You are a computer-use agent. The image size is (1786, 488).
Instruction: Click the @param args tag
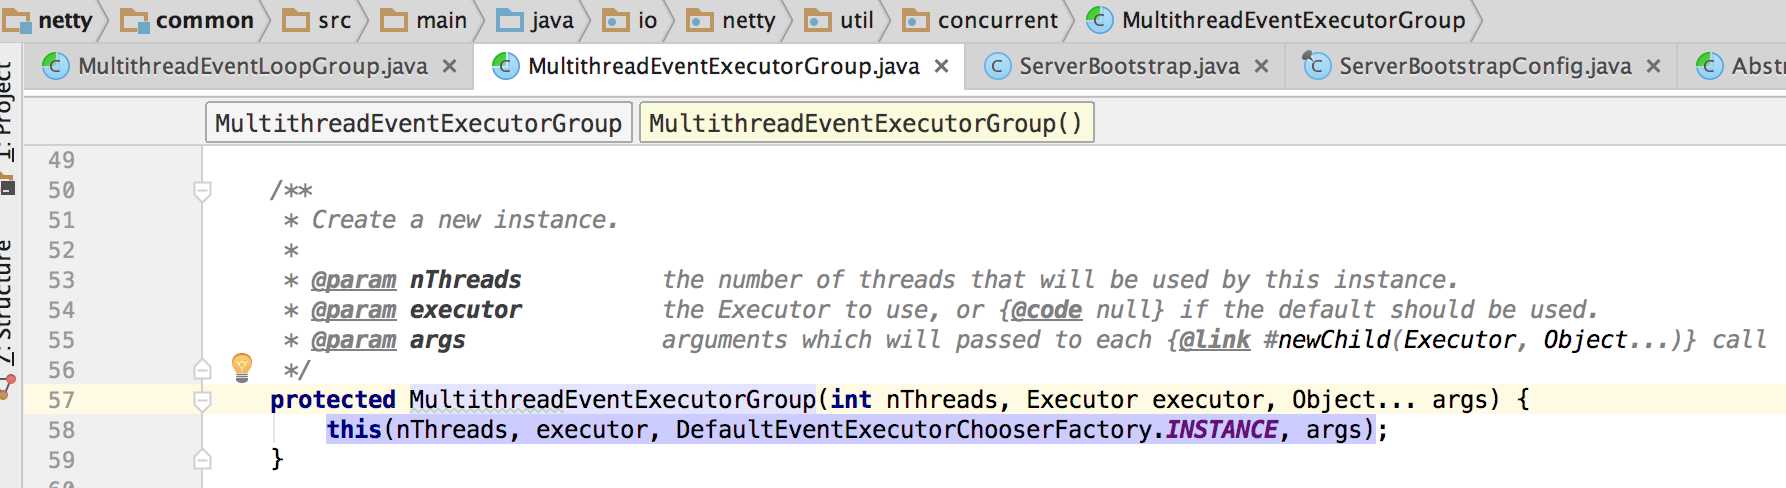point(354,340)
